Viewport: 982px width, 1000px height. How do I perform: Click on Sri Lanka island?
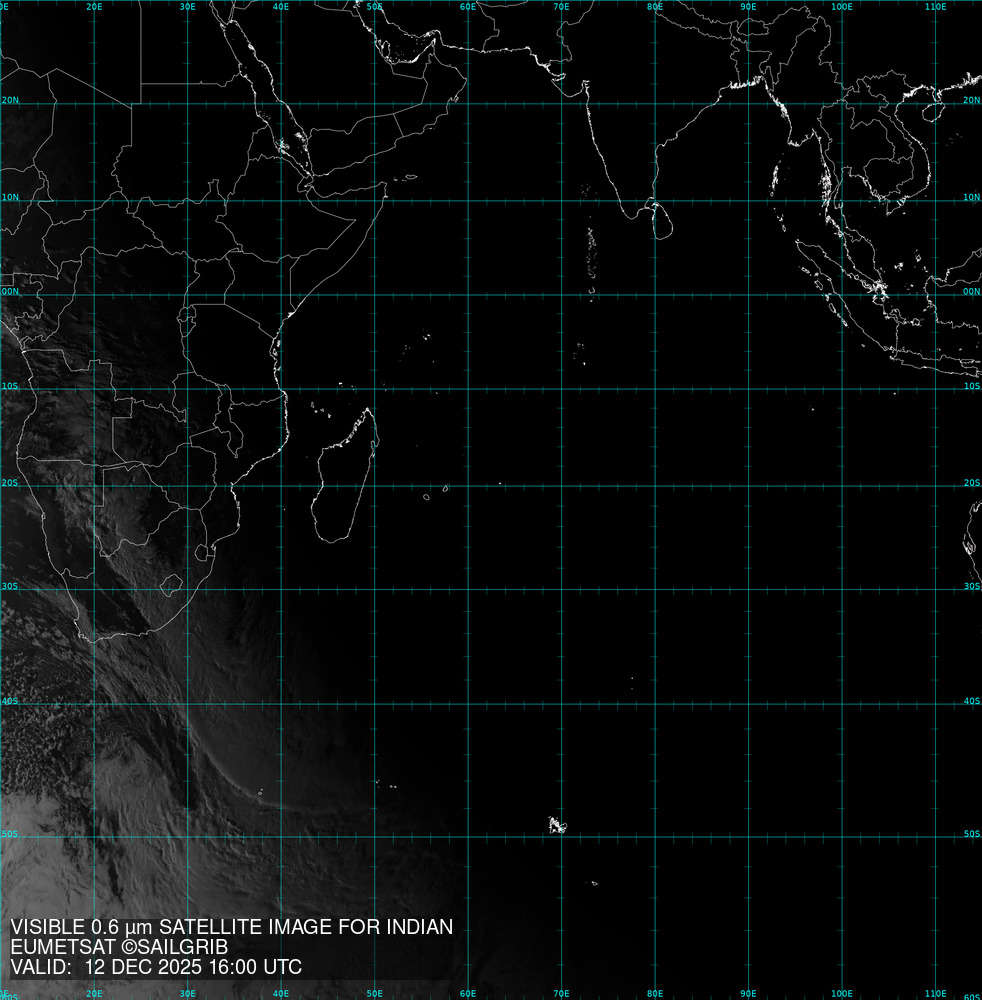click(660, 220)
